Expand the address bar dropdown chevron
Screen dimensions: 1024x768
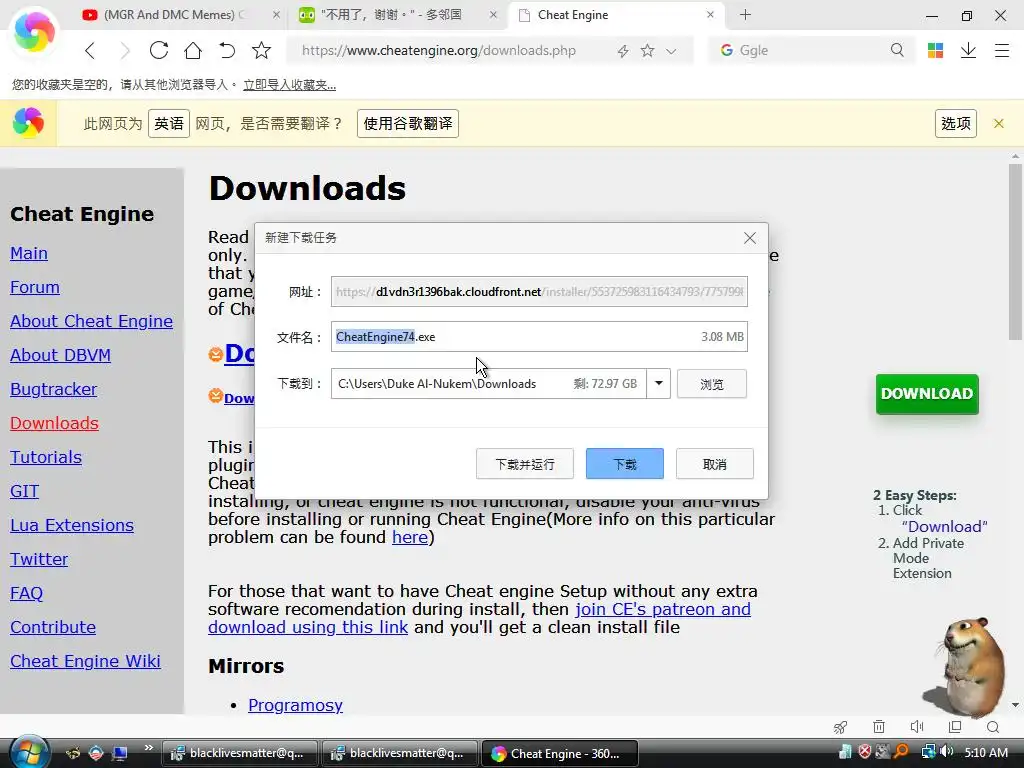[x=671, y=51]
